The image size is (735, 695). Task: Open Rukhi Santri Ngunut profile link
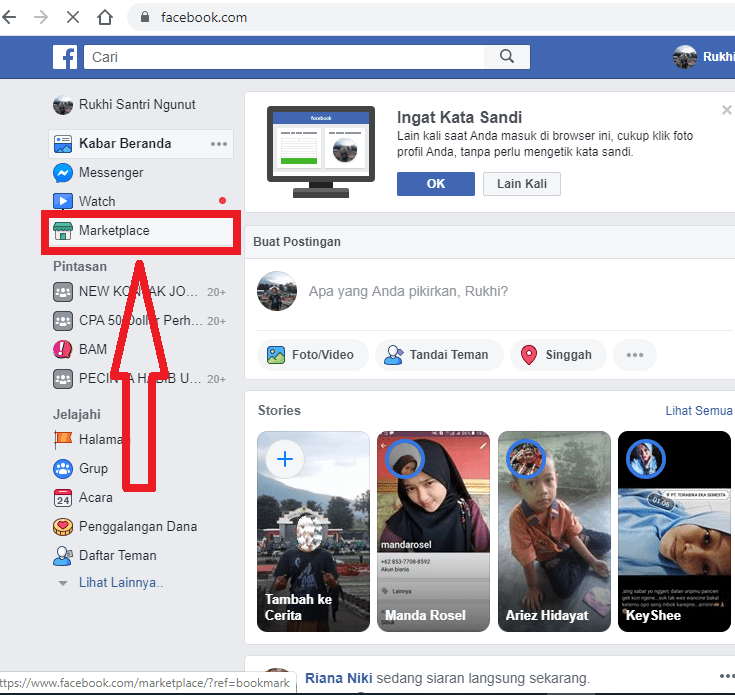point(137,105)
